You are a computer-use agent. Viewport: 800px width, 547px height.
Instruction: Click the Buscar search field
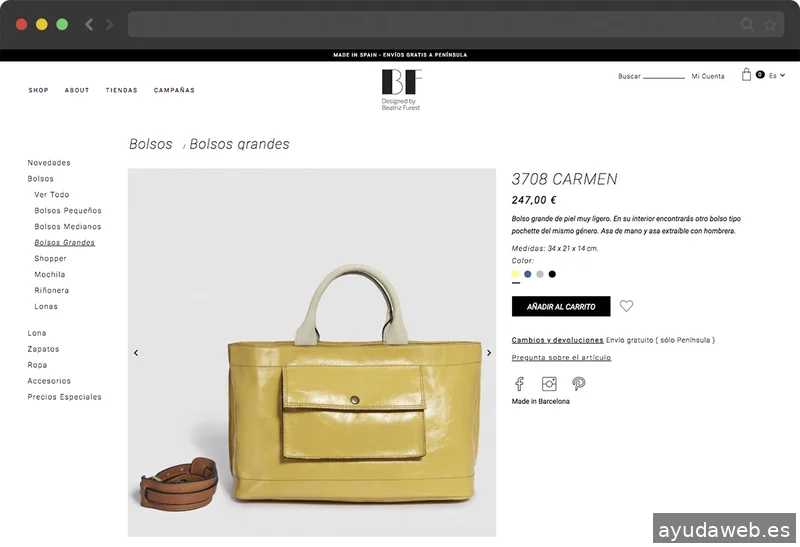(x=664, y=76)
